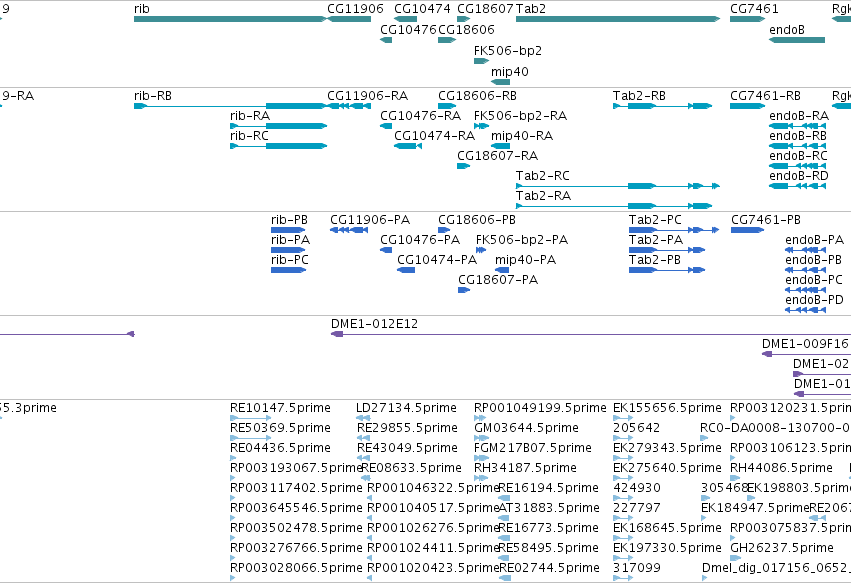The image size is (851, 583).
Task: Select the CG18607-RA transcript
Action: coord(463,166)
